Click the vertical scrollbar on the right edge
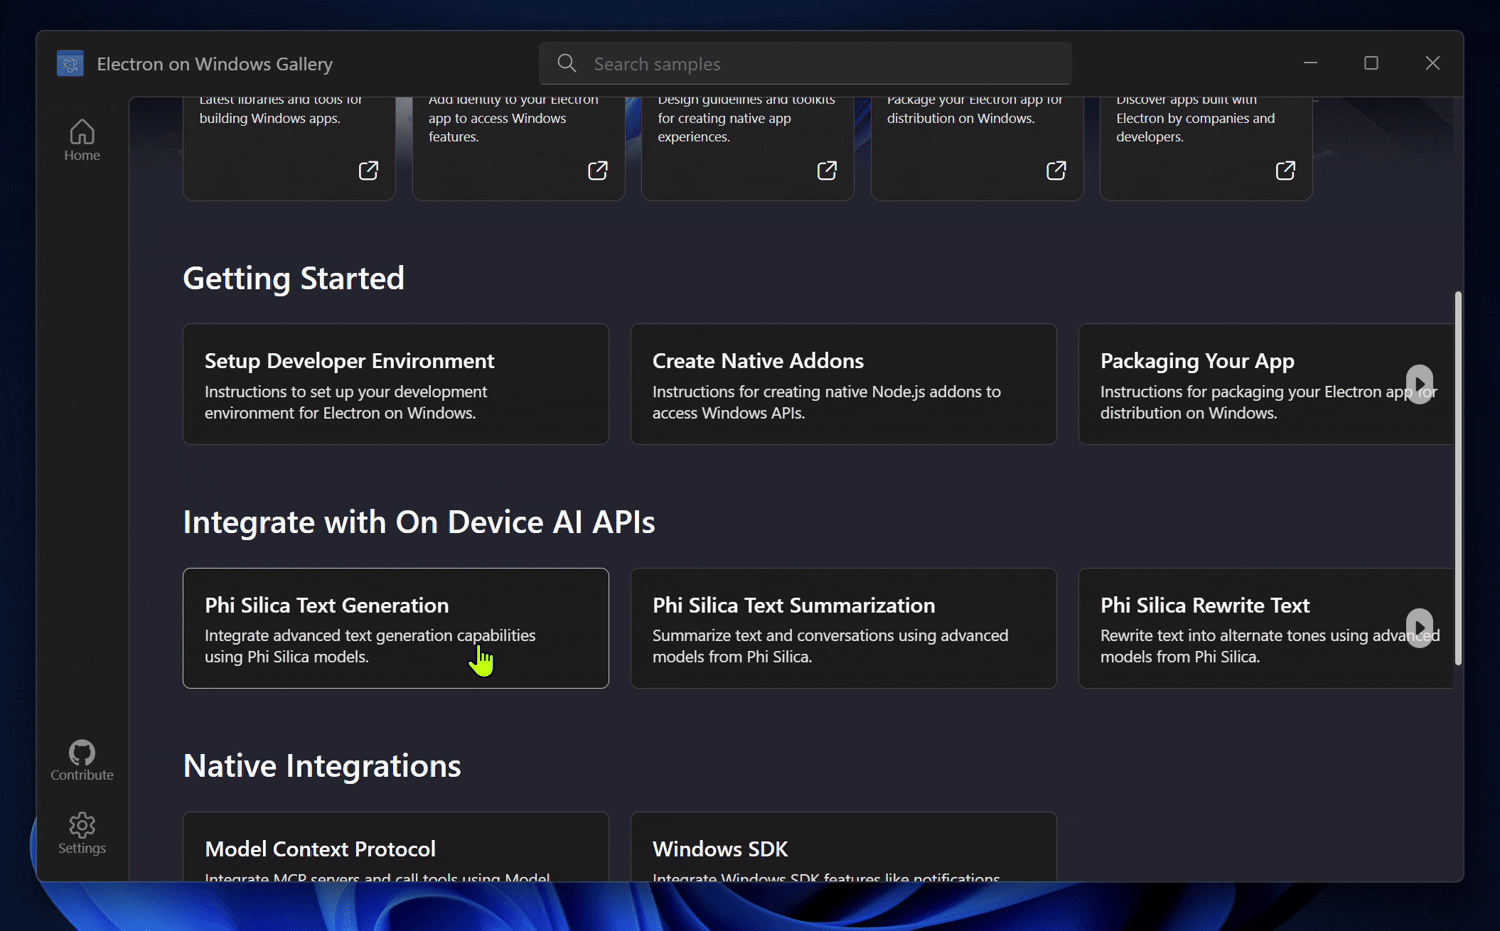This screenshot has width=1500, height=931. pos(1458,478)
